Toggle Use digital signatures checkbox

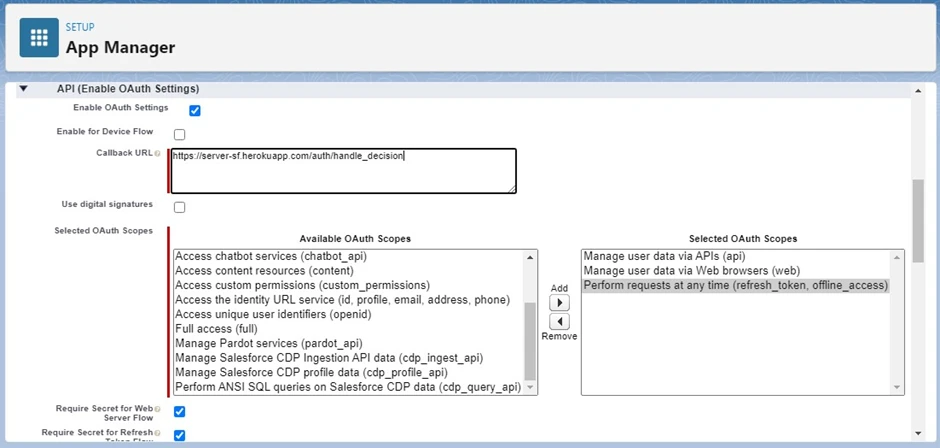180,208
